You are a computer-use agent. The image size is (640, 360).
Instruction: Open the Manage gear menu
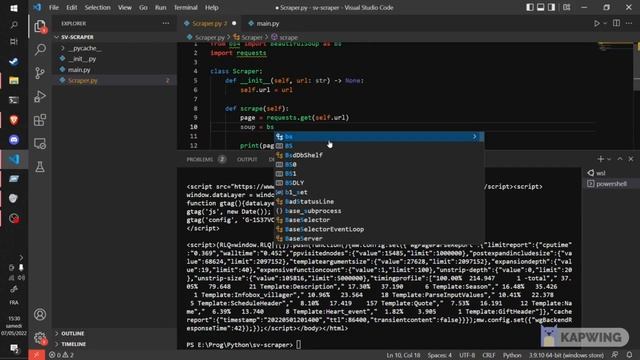coord(40,338)
